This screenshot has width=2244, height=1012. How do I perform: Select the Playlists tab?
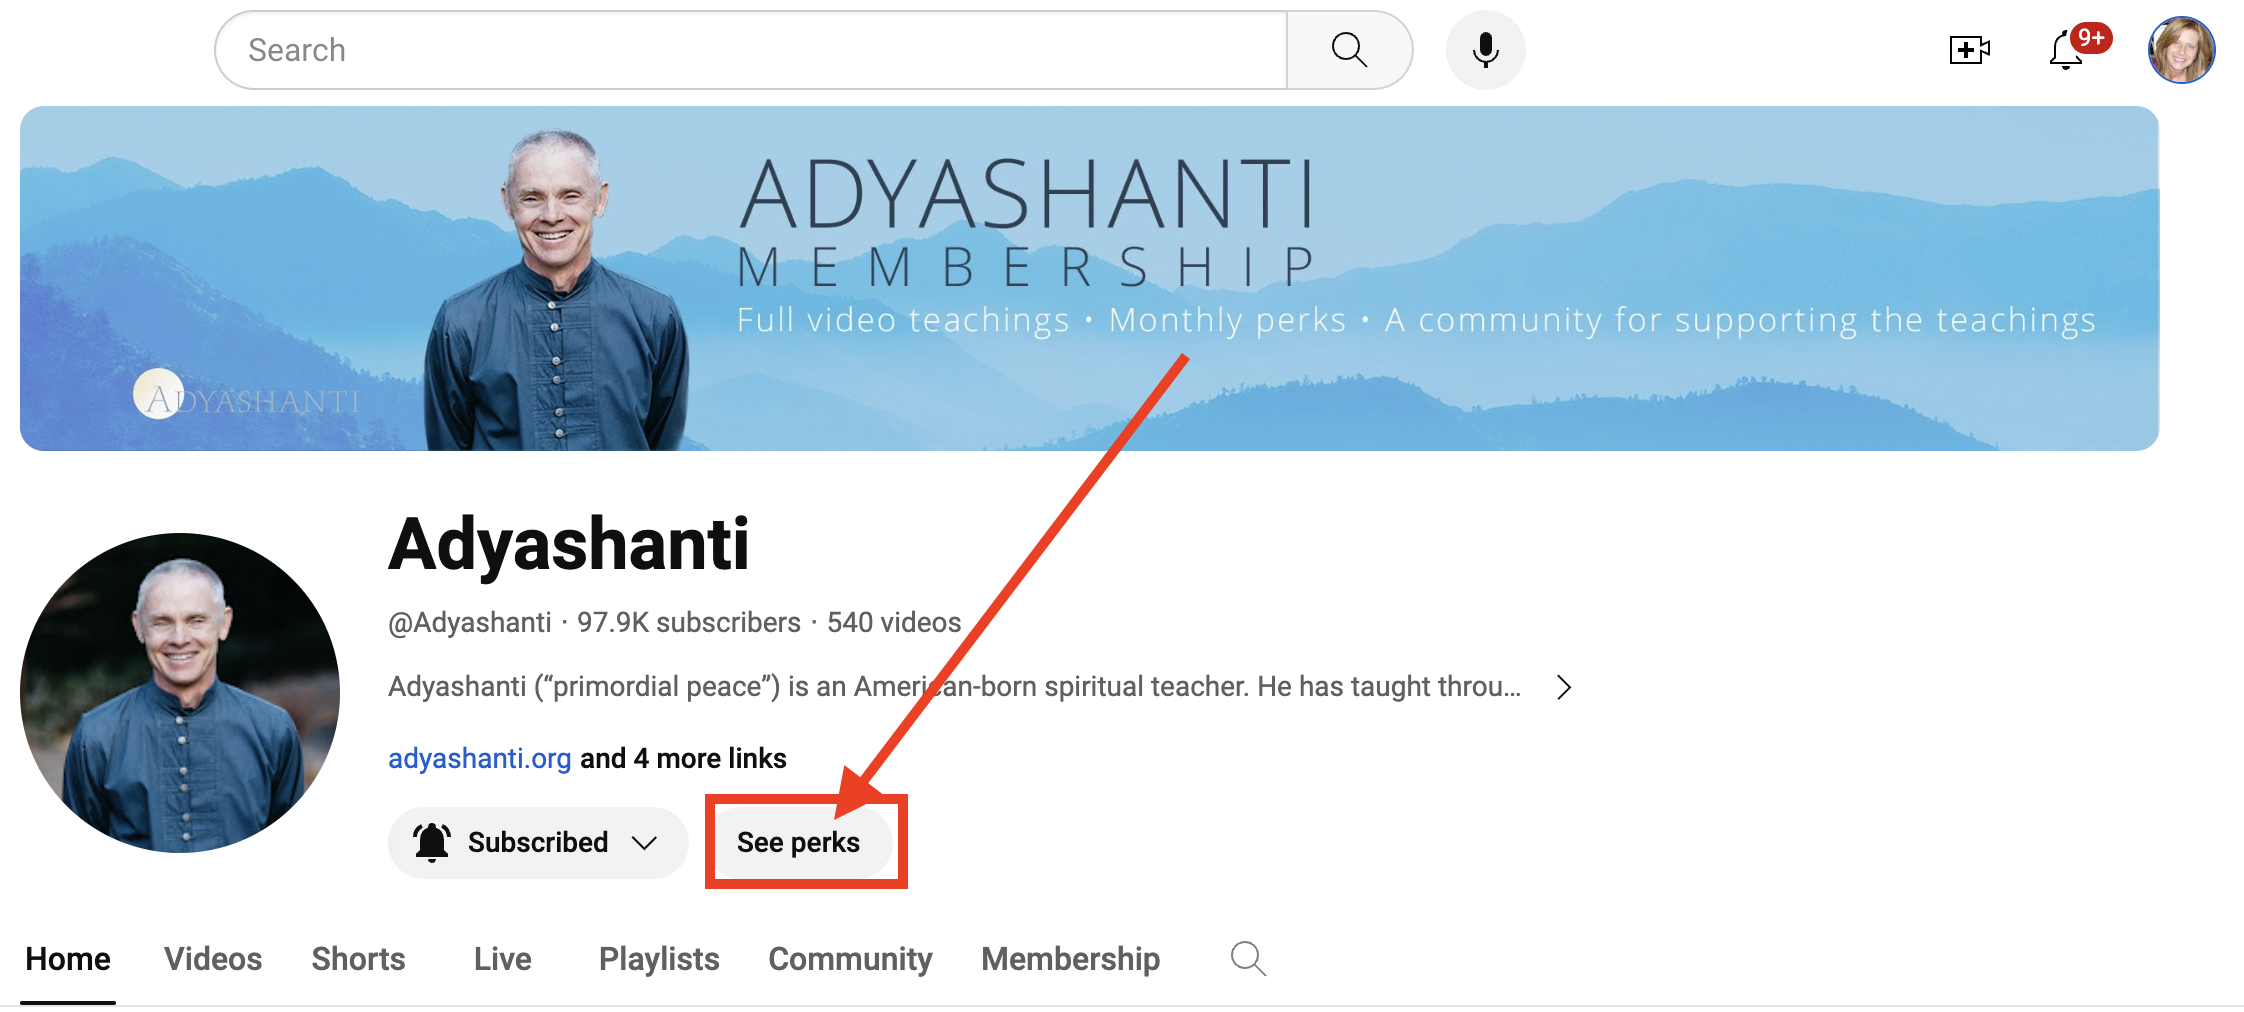(659, 958)
